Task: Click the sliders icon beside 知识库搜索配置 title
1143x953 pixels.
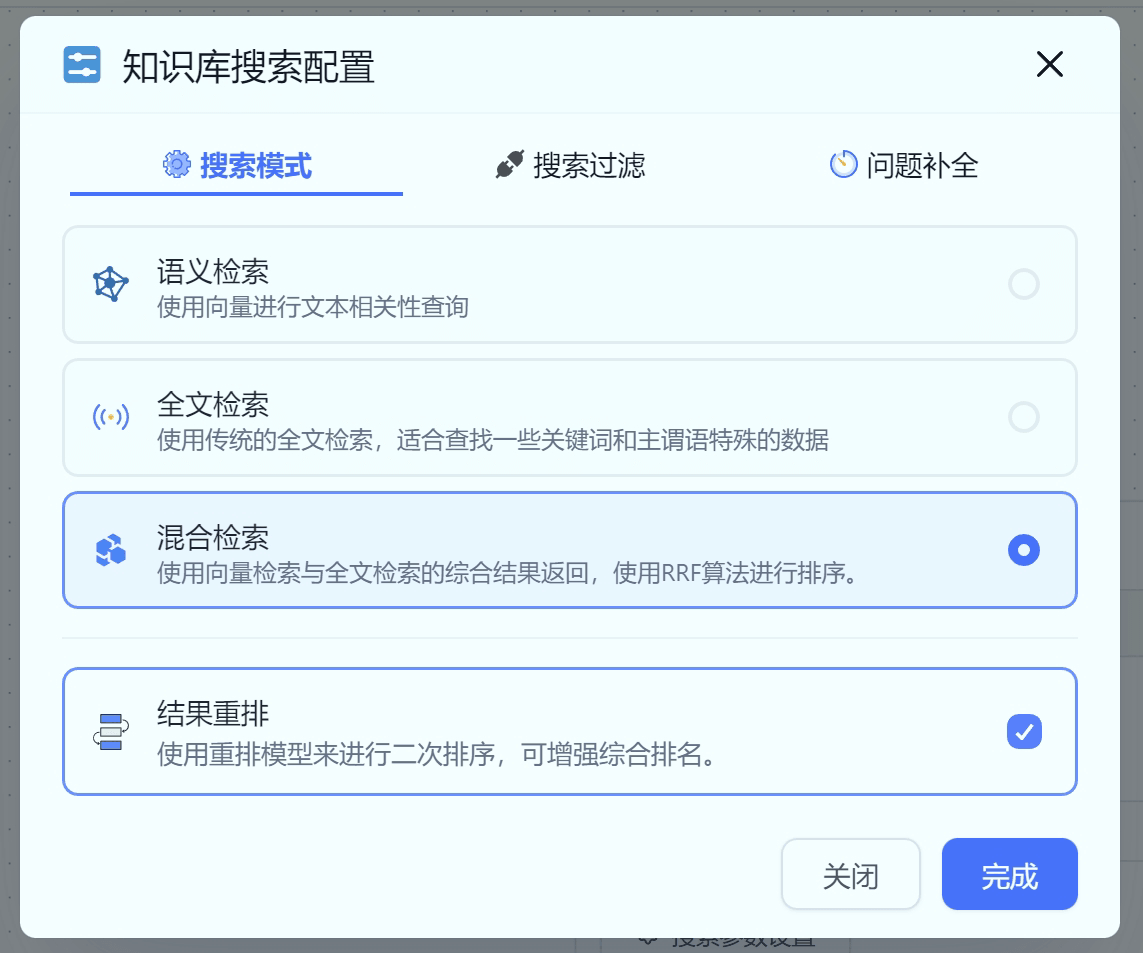Action: (82, 65)
